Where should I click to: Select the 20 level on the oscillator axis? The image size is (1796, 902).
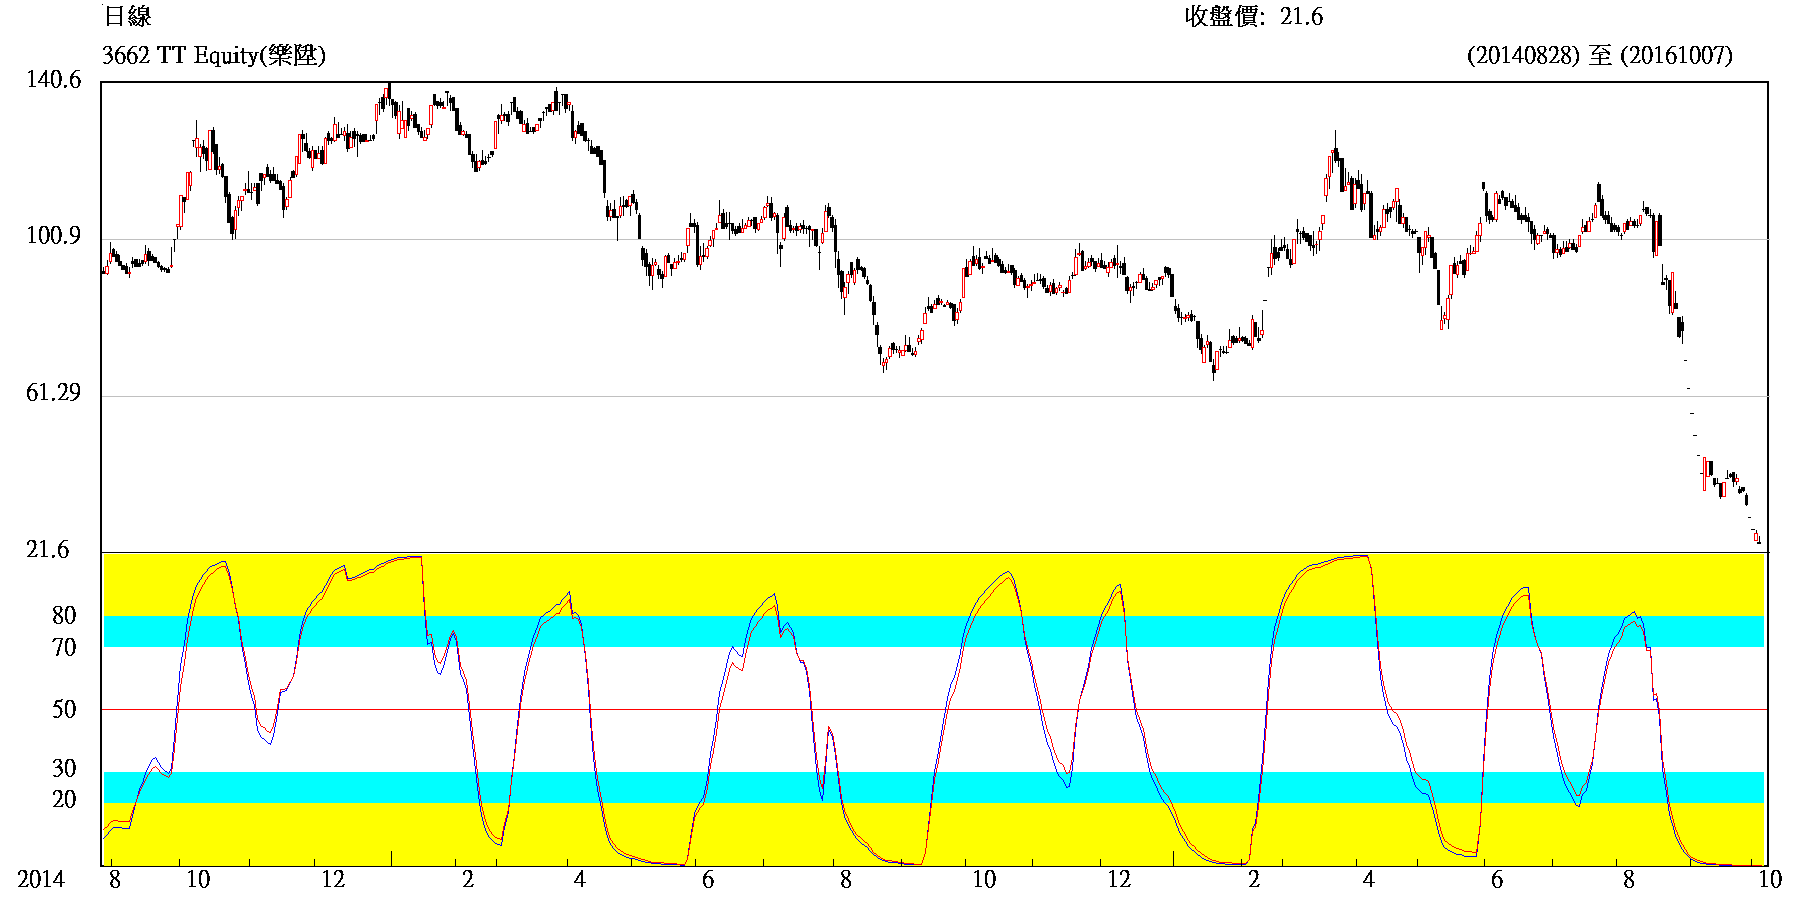pos(64,799)
